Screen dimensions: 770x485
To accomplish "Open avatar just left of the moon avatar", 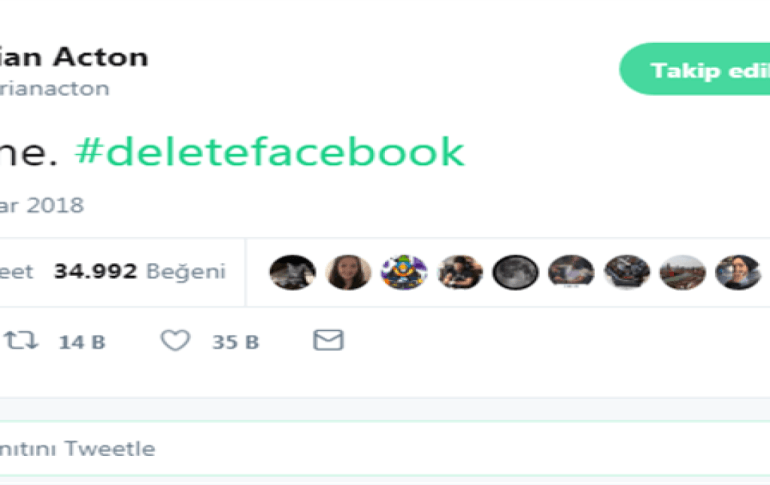I will pyautogui.click(x=460, y=272).
